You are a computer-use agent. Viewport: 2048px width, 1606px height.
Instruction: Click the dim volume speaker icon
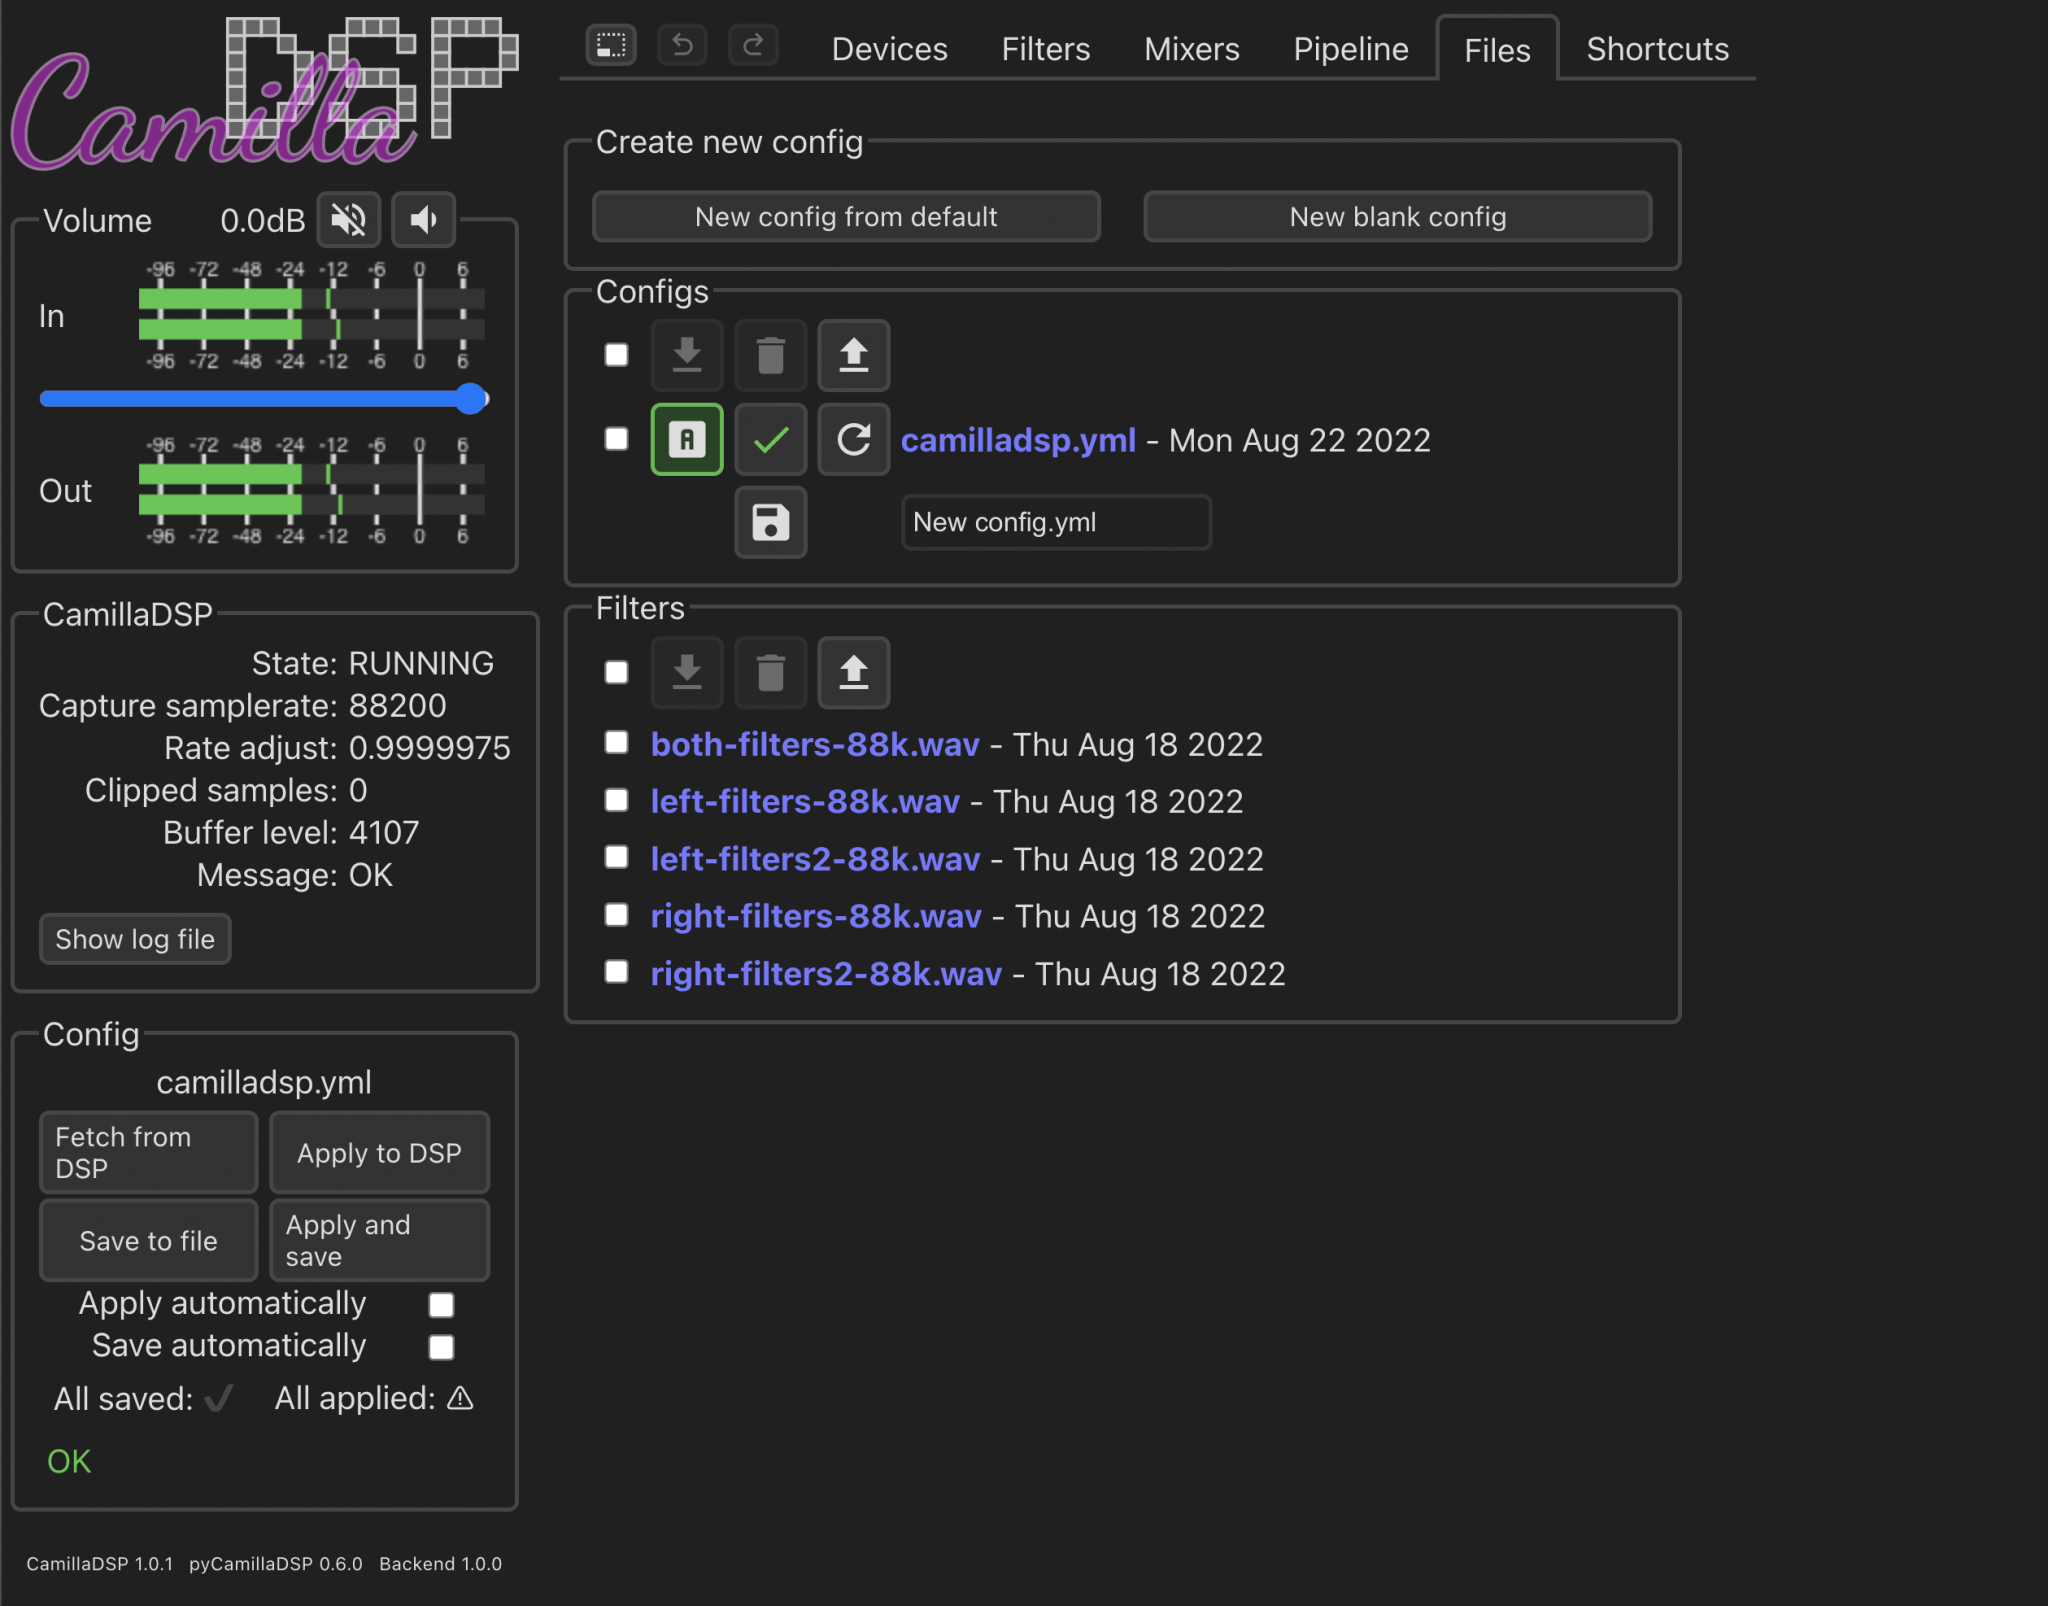click(x=423, y=220)
